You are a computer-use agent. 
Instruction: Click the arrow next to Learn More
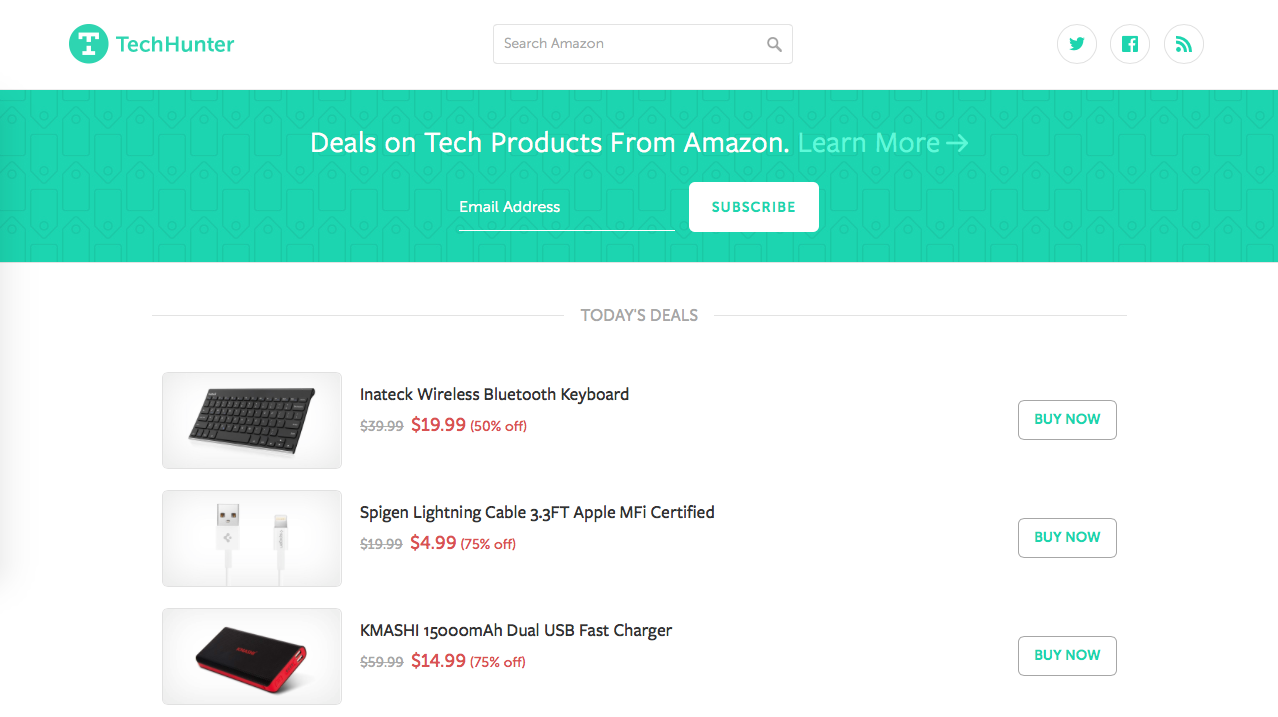(957, 143)
